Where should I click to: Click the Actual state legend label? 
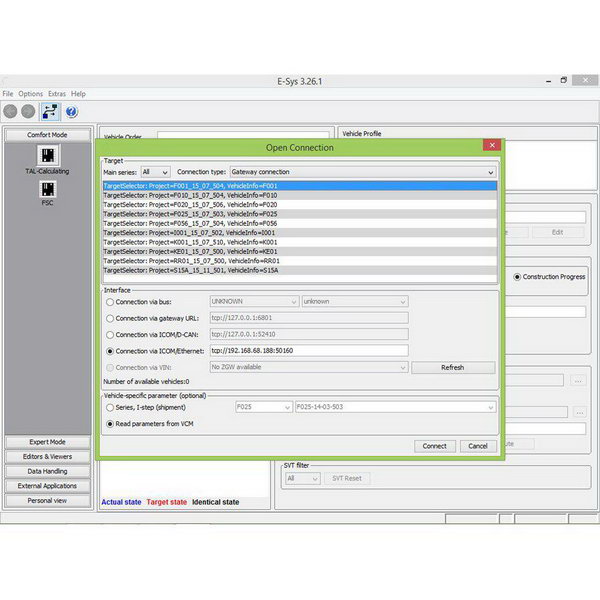(121, 502)
